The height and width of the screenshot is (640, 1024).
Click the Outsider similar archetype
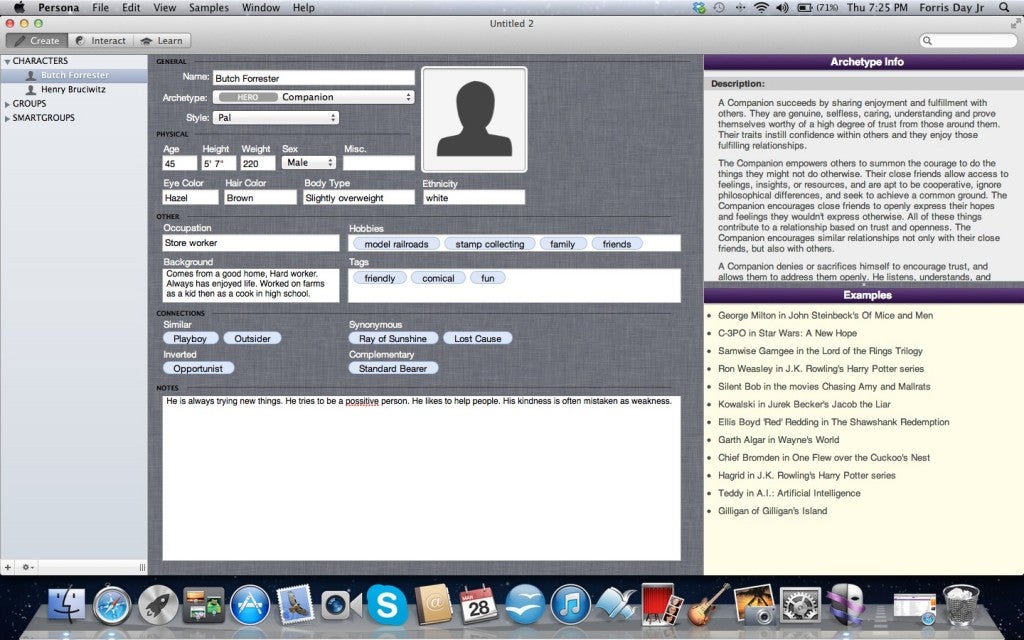click(x=252, y=338)
